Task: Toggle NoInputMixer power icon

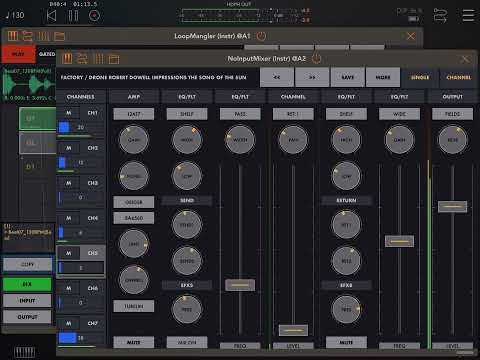Action: pyautogui.click(x=316, y=59)
